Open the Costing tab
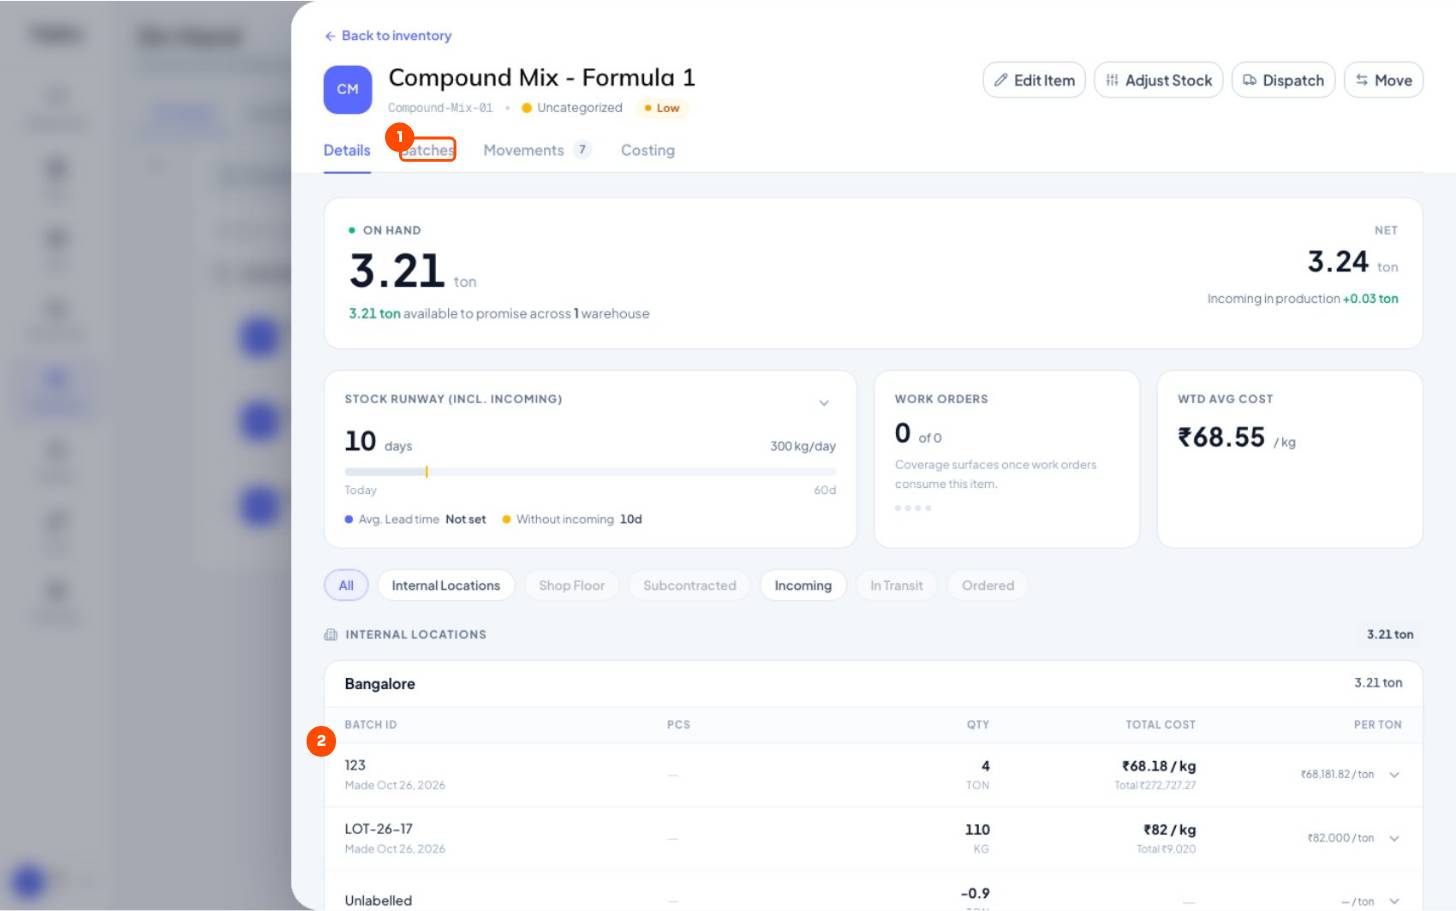 click(x=648, y=150)
